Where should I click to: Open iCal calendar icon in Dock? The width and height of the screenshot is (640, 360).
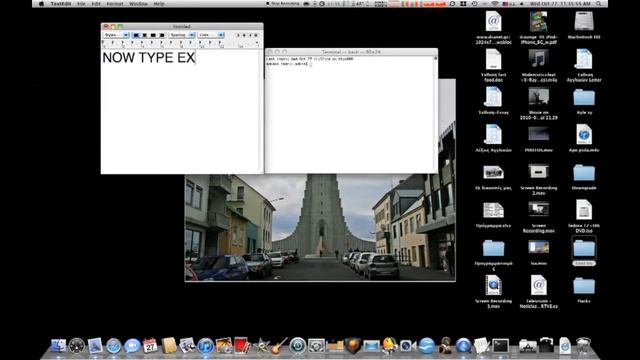pyautogui.click(x=150, y=346)
